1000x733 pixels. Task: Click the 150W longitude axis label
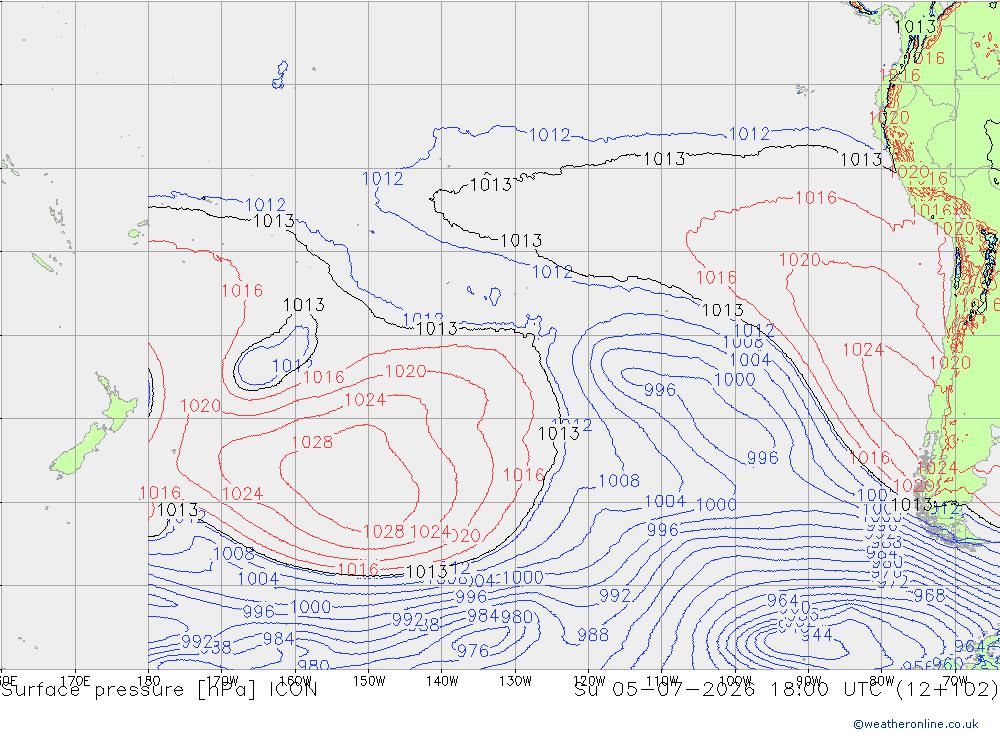tap(369, 680)
